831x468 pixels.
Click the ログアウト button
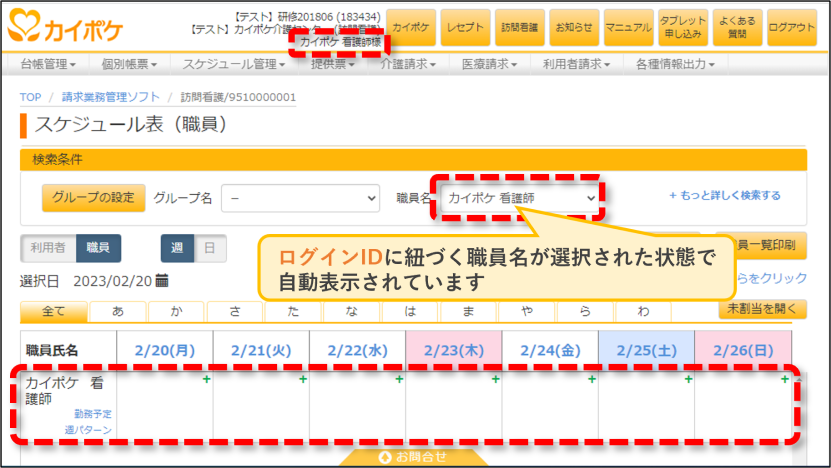pos(792,27)
